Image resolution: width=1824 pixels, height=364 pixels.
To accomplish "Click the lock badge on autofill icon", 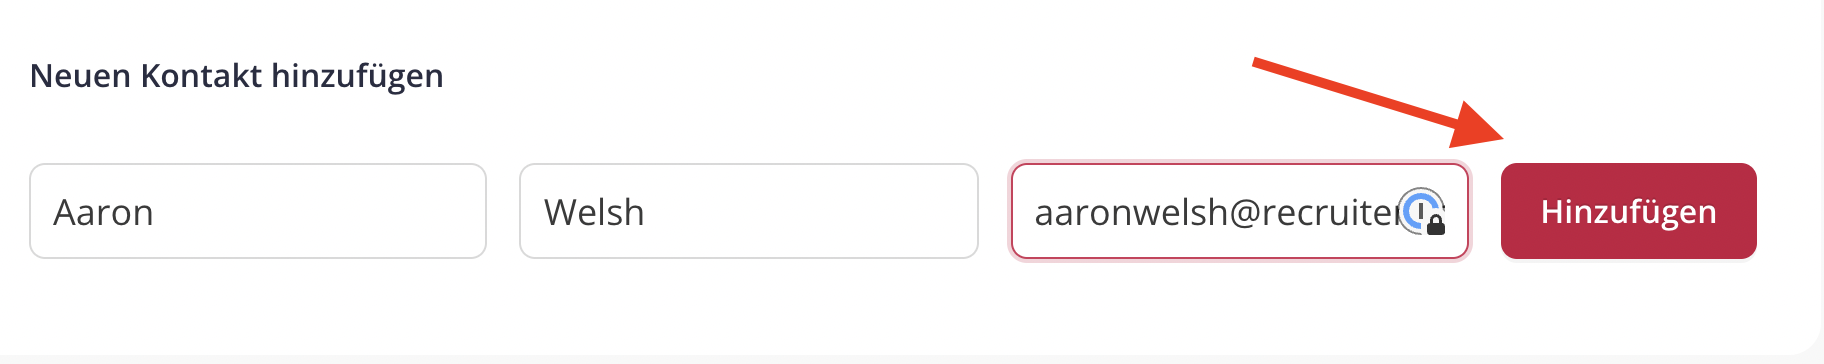I will click(x=1436, y=224).
